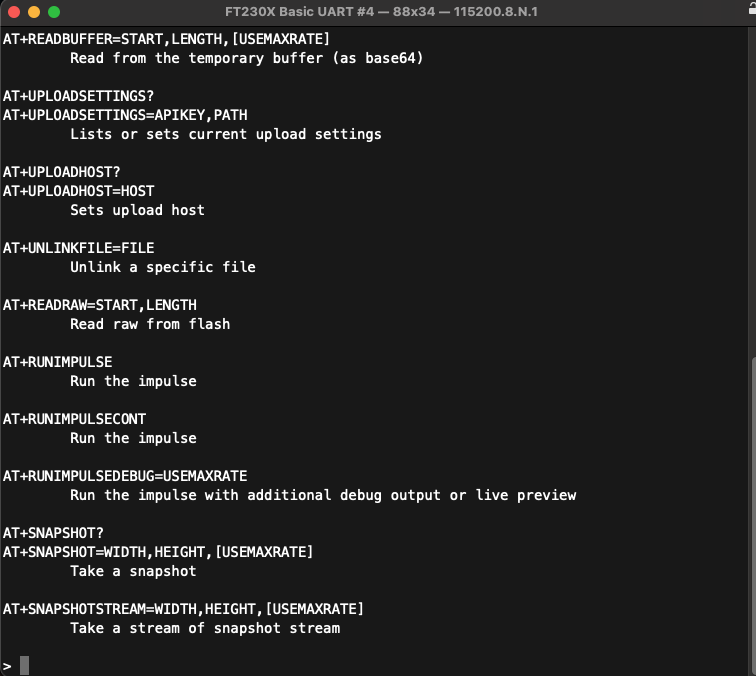
Task: Click the AT+UPLOADSETTINGS=APIKEY,PATH line
Action: pos(125,115)
